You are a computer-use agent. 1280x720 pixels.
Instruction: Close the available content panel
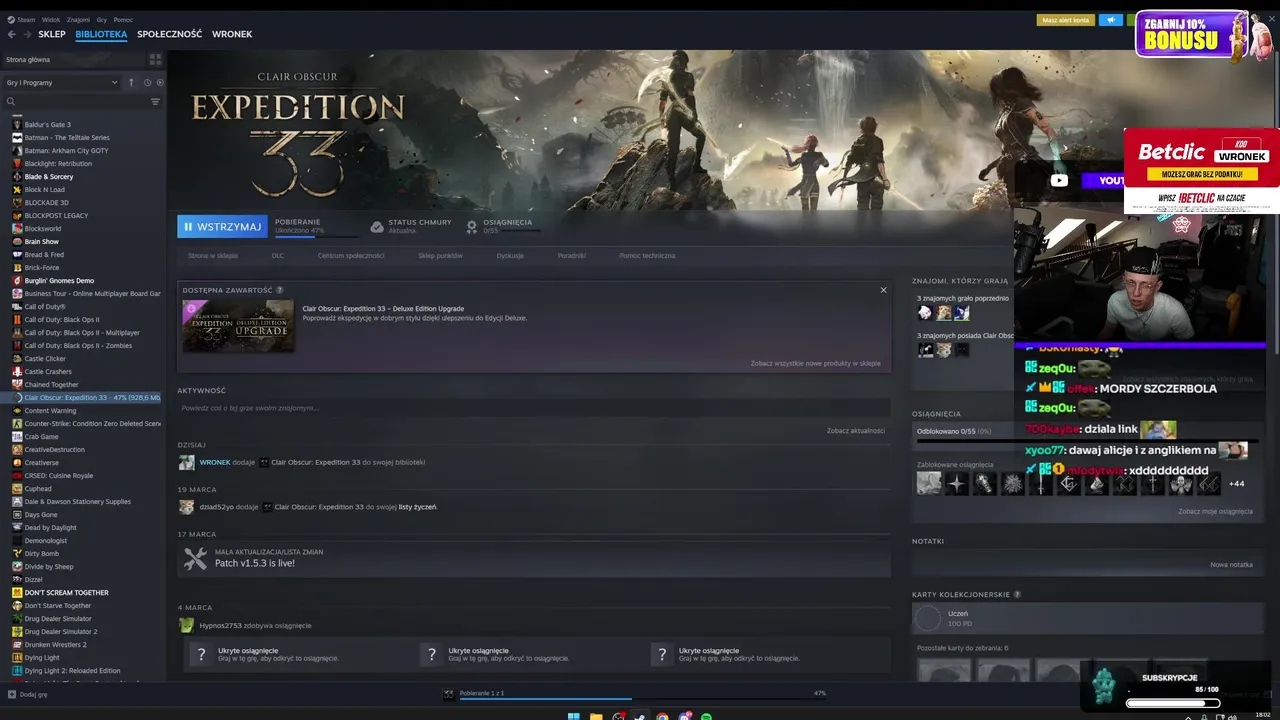pos(883,290)
